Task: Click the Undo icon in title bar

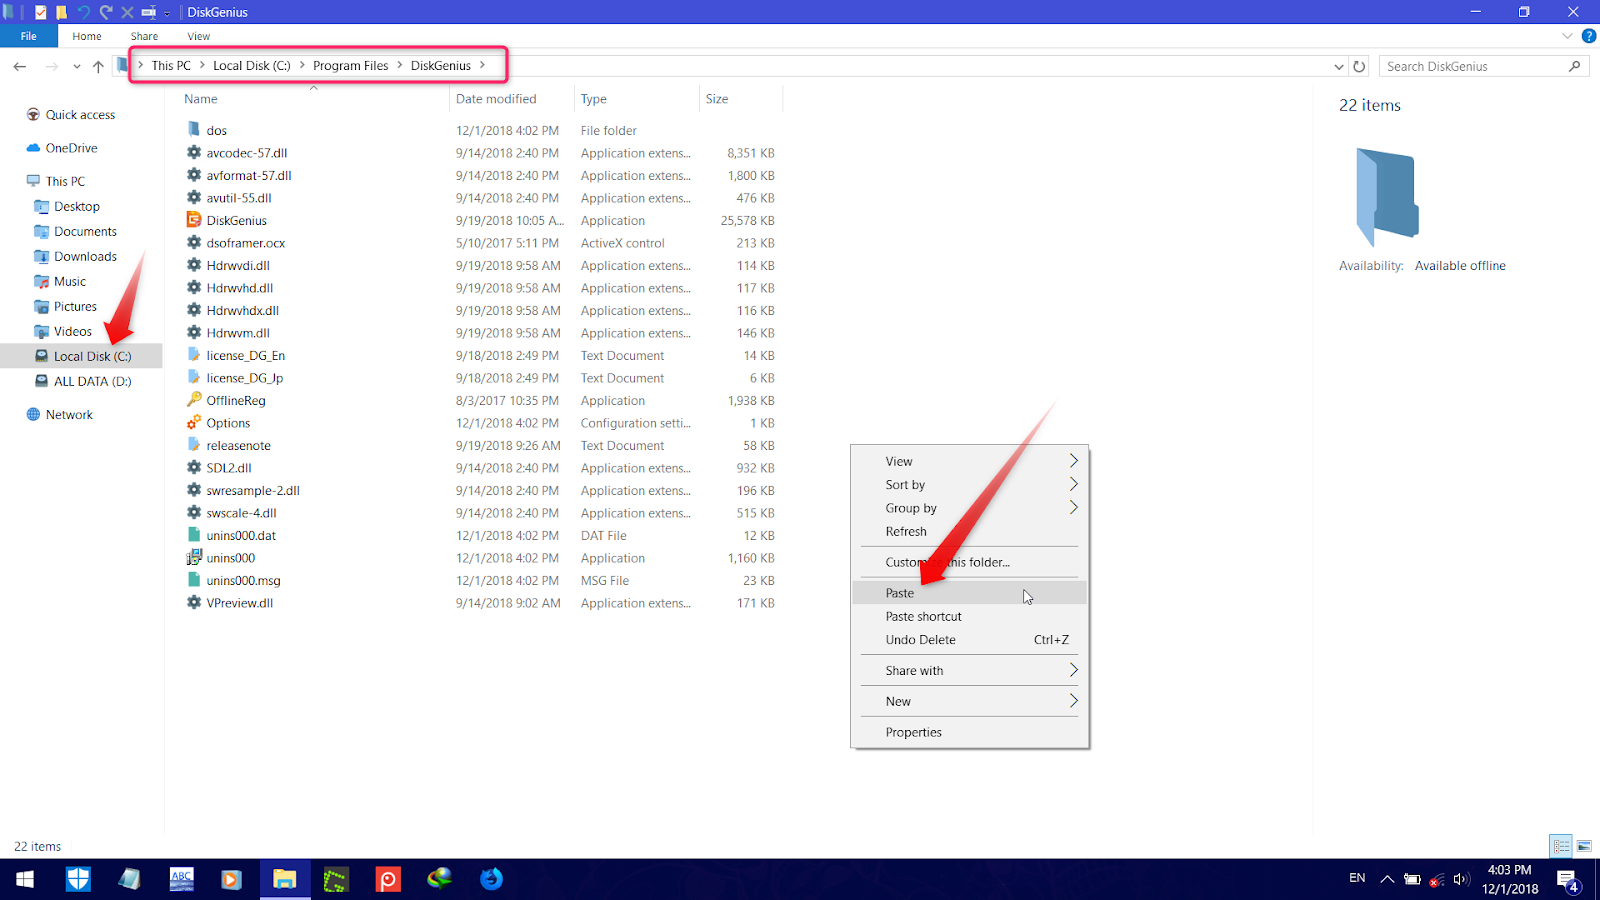Action: coord(83,12)
